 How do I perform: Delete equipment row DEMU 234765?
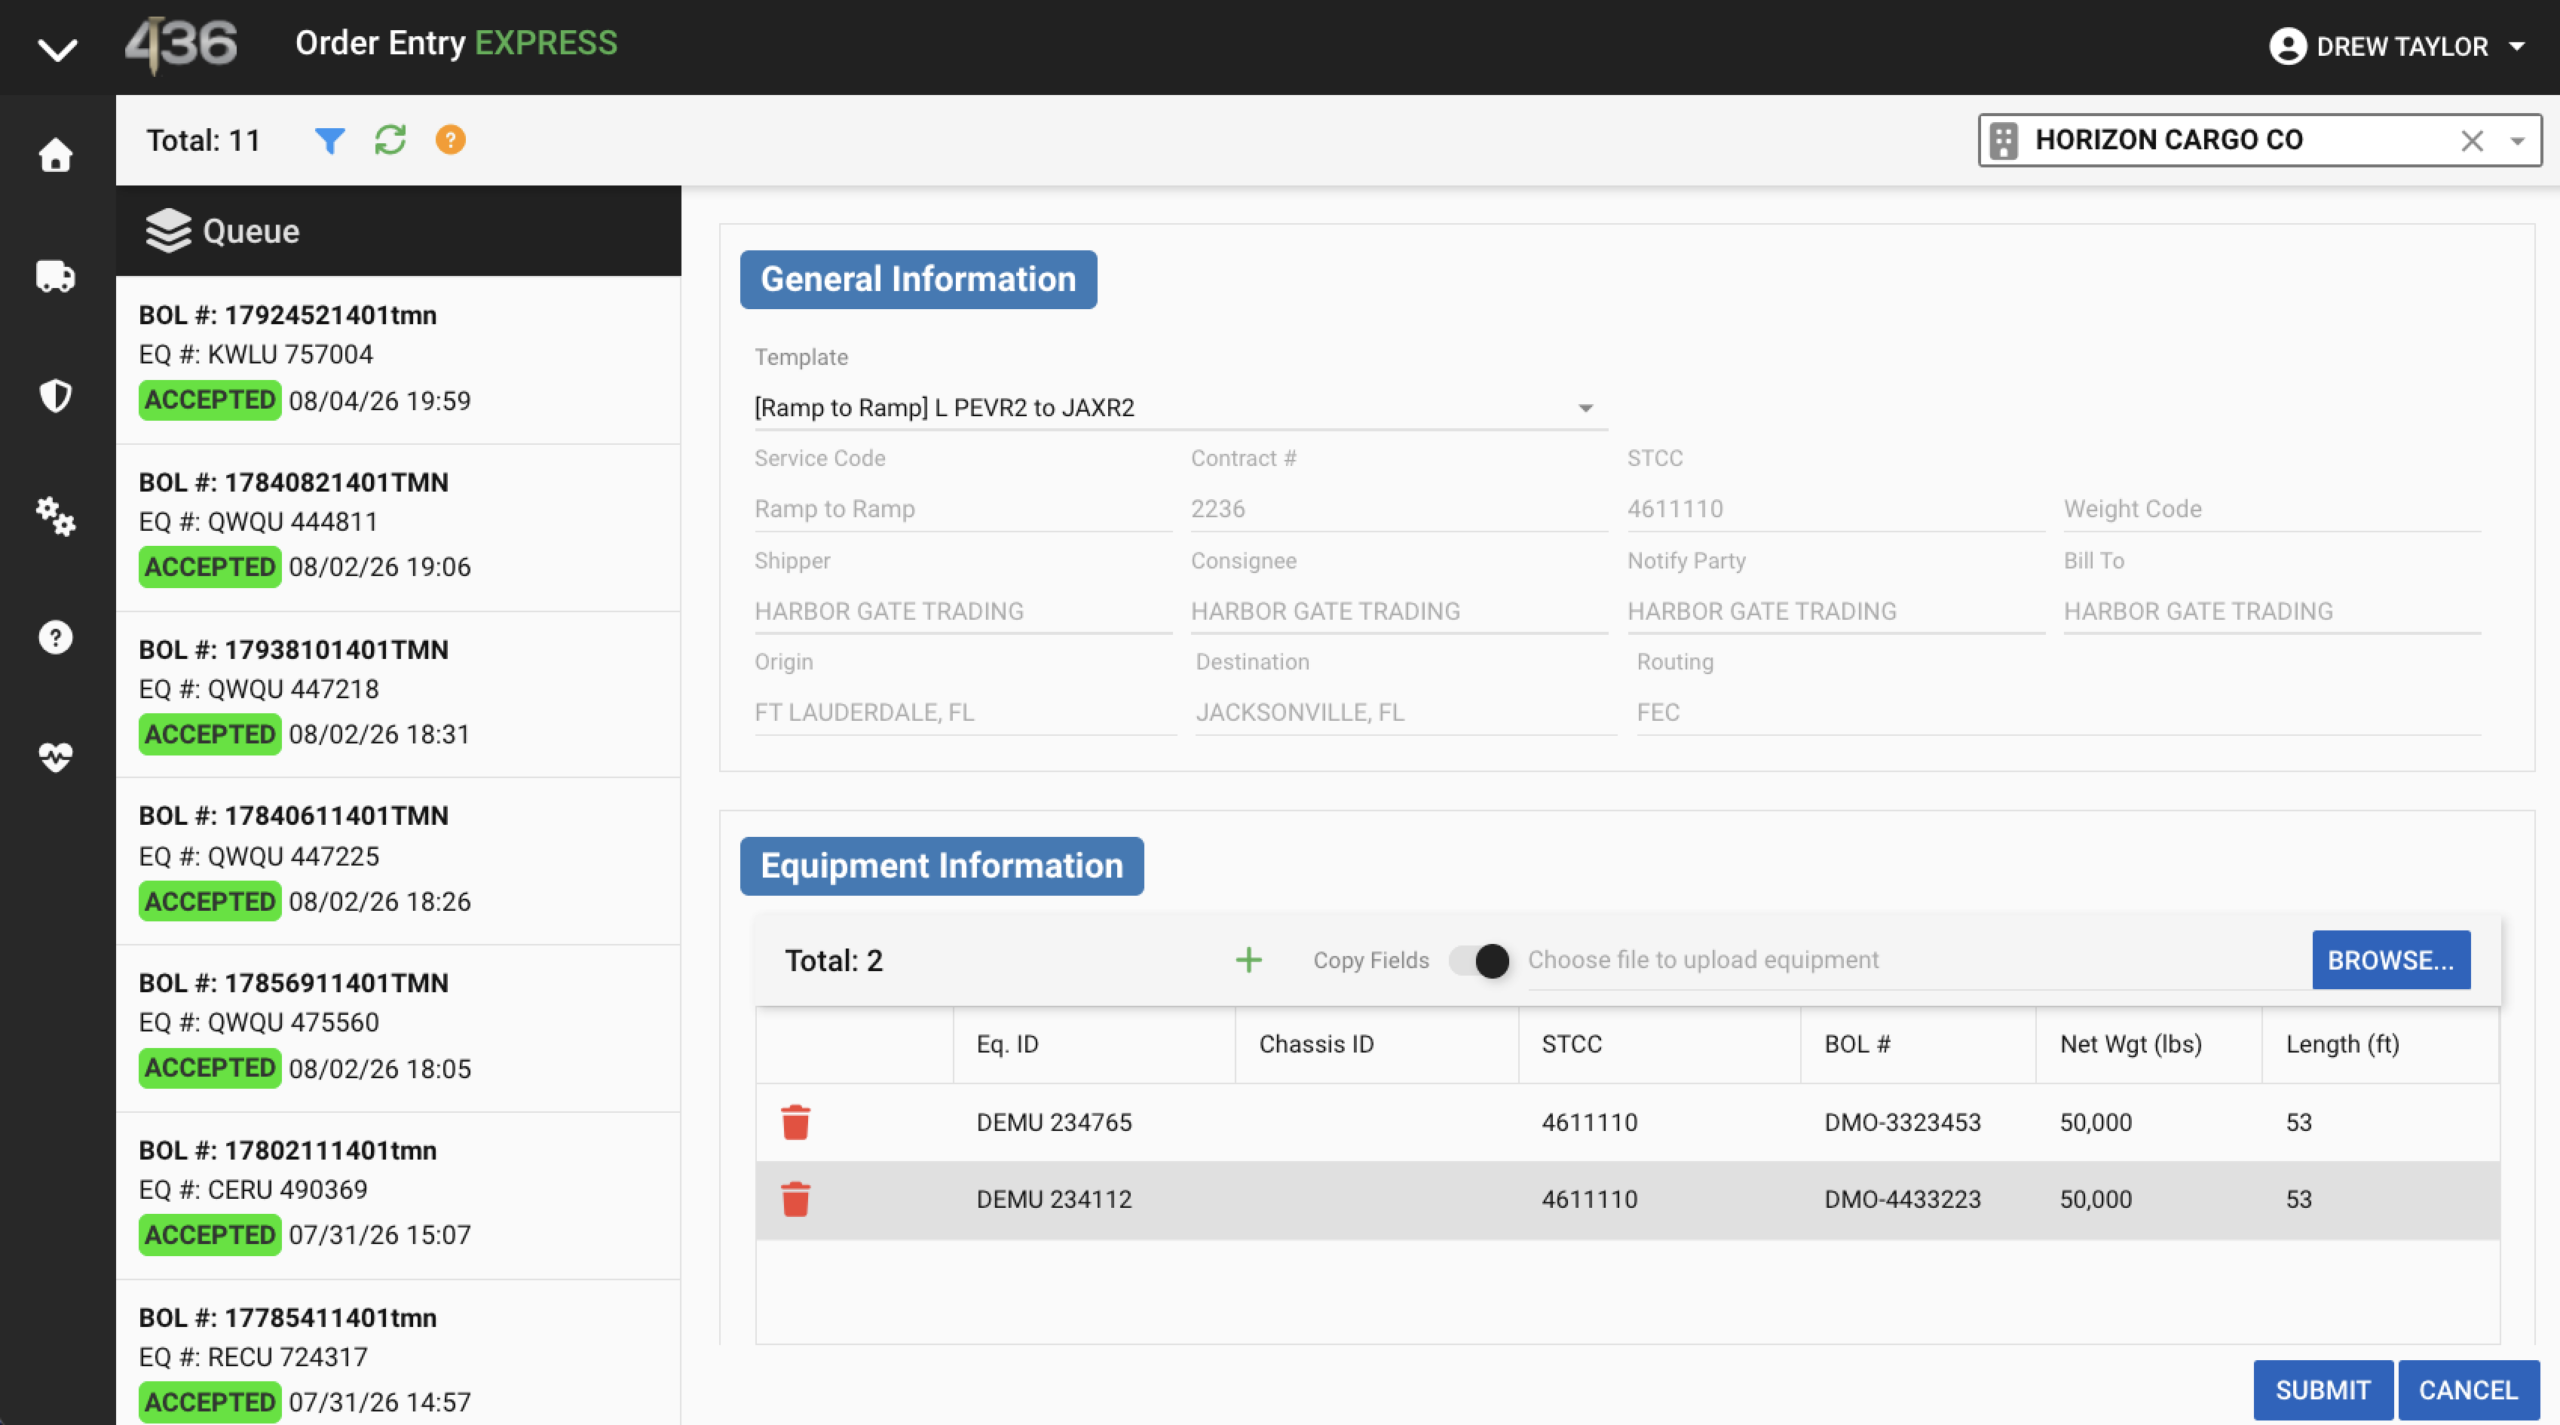(x=795, y=1122)
